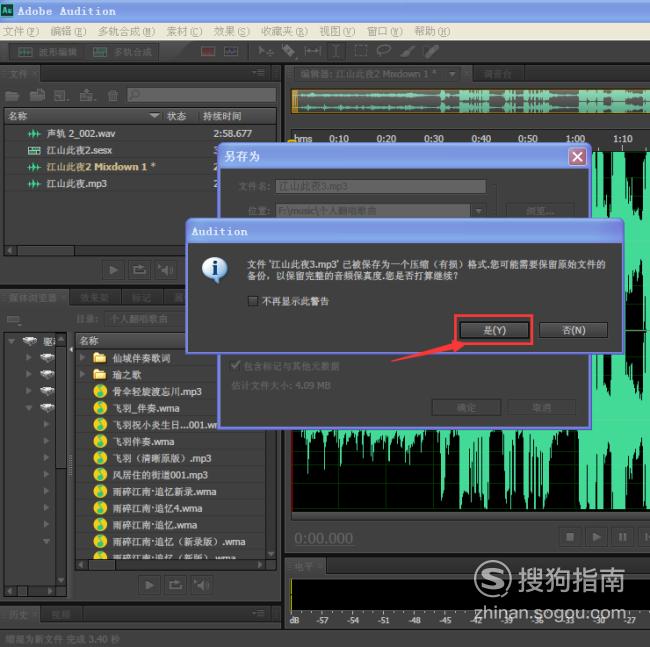Viewport: 650px width, 647px height.
Task: Click the search field in the Files panel
Action: tap(201, 95)
